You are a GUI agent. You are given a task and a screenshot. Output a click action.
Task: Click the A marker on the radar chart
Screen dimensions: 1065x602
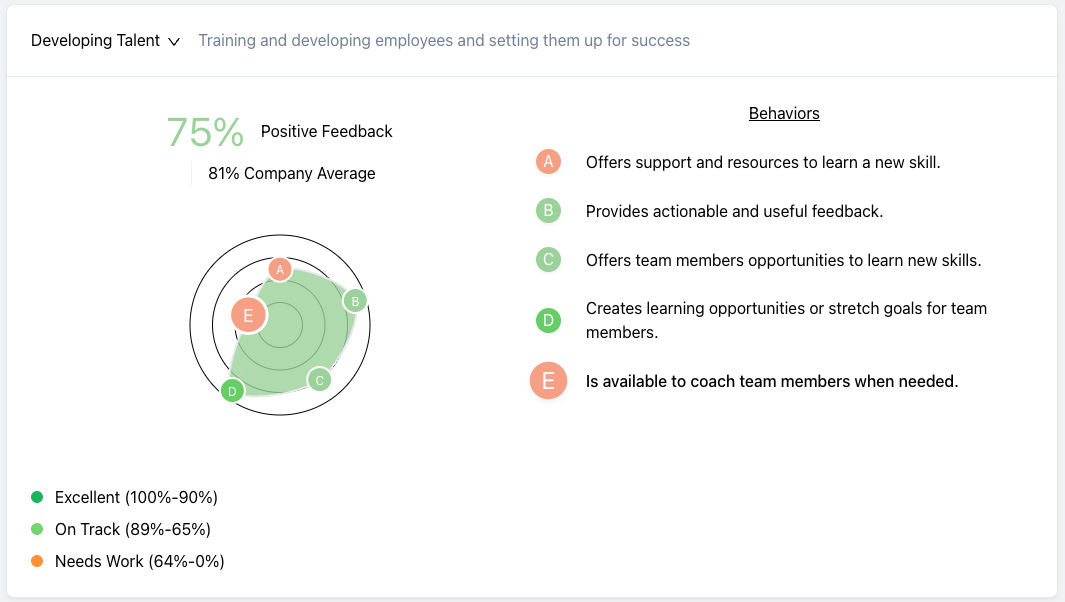(280, 269)
